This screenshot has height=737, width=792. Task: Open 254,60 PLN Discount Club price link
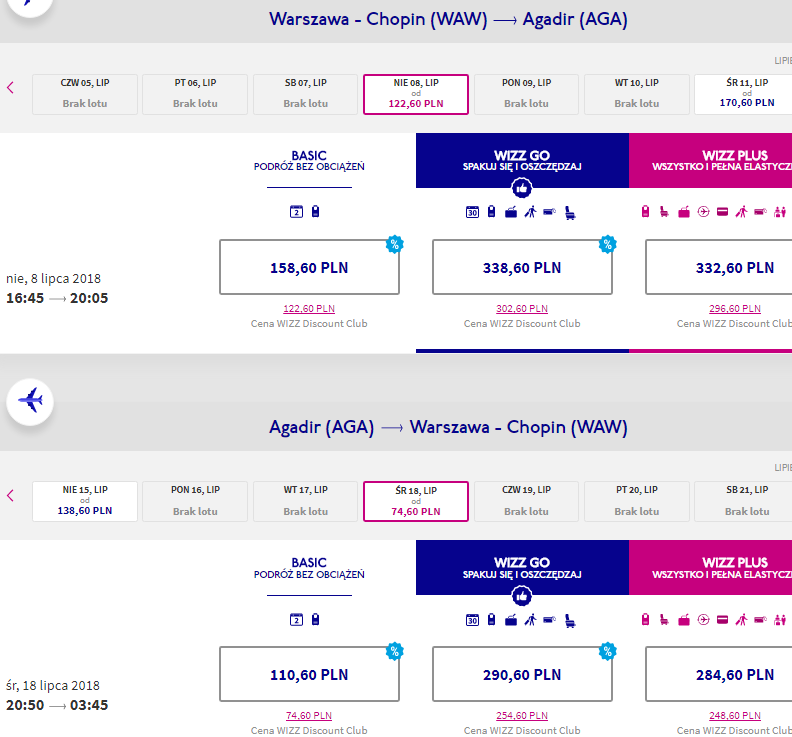(522, 716)
